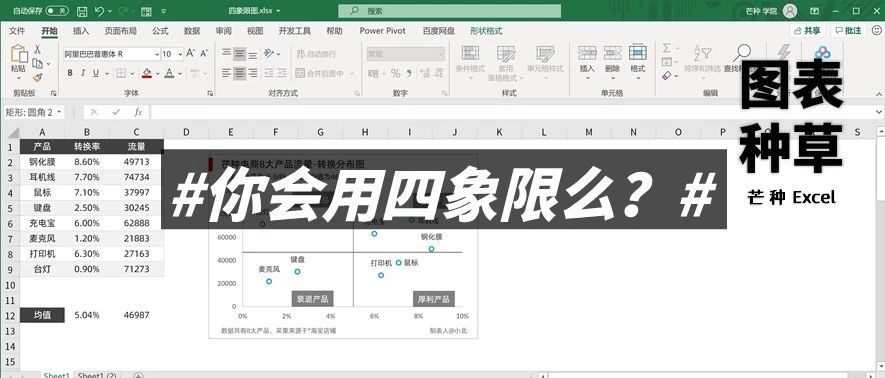Toggle vertical middle alignment
885x378 pixels.
tap(239, 53)
